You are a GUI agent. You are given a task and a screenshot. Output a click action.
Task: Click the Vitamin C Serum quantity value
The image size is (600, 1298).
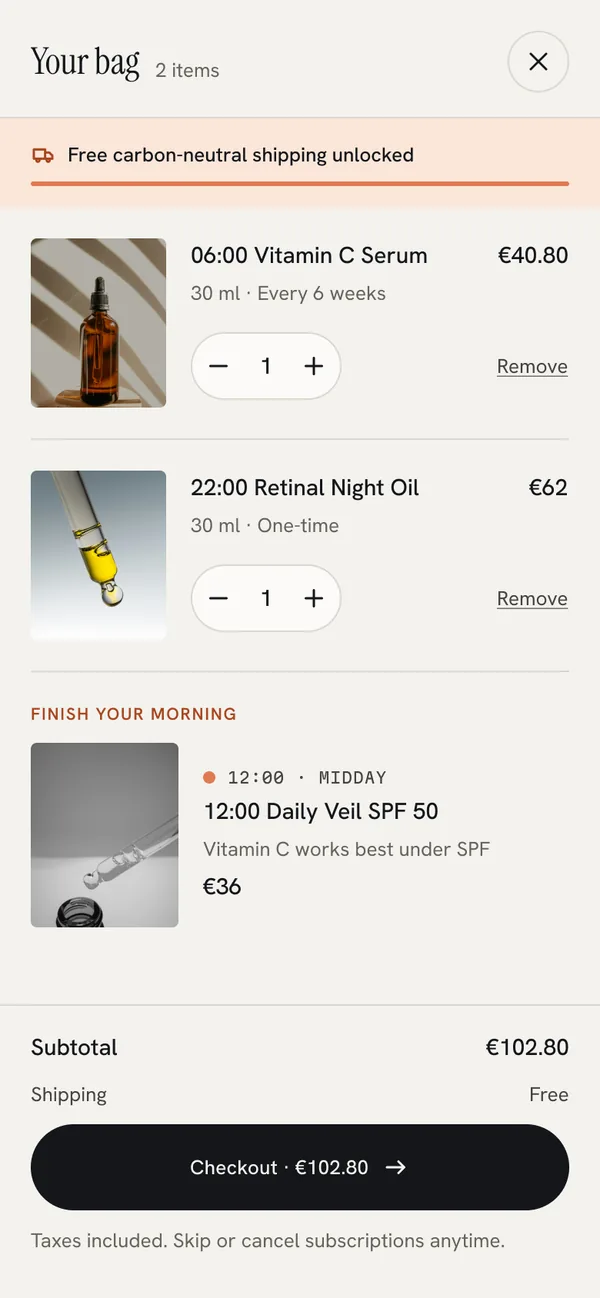click(266, 366)
